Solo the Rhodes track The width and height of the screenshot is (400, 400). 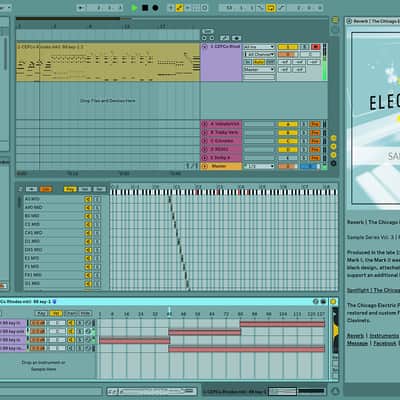coord(304,47)
